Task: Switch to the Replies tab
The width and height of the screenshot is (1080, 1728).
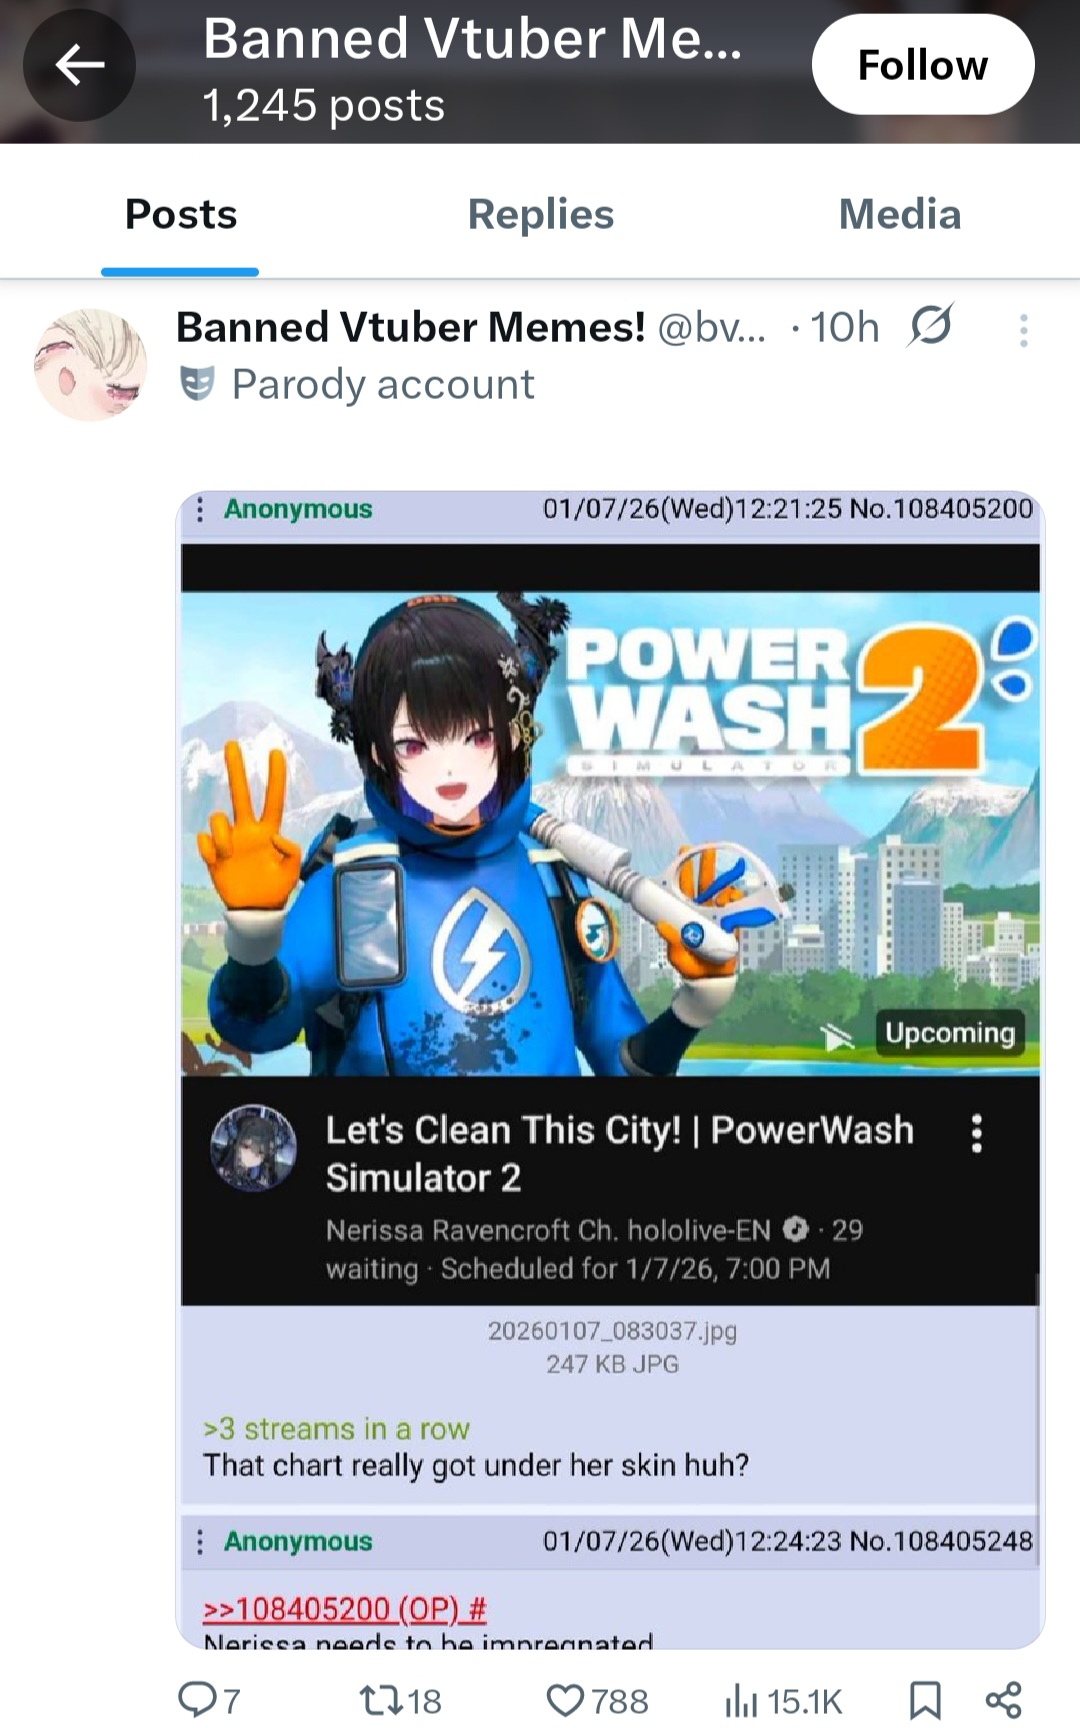Action: (541, 214)
